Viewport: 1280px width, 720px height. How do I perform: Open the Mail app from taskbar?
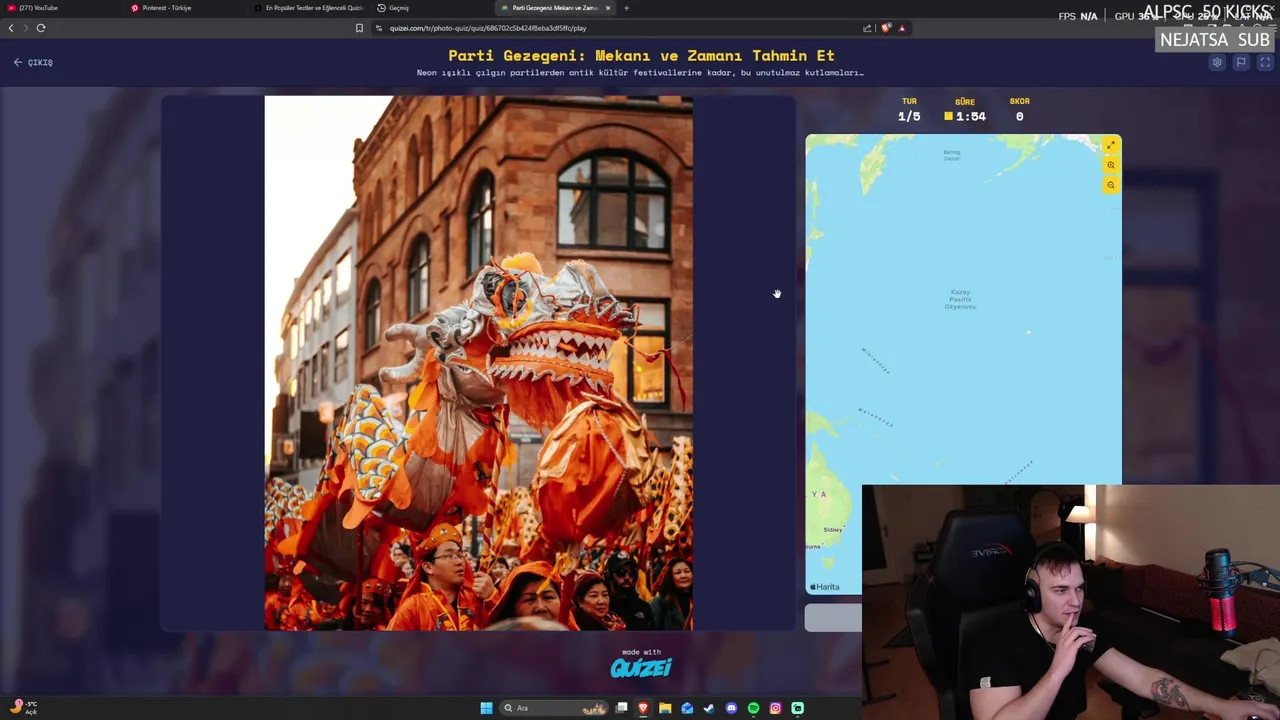coord(687,708)
